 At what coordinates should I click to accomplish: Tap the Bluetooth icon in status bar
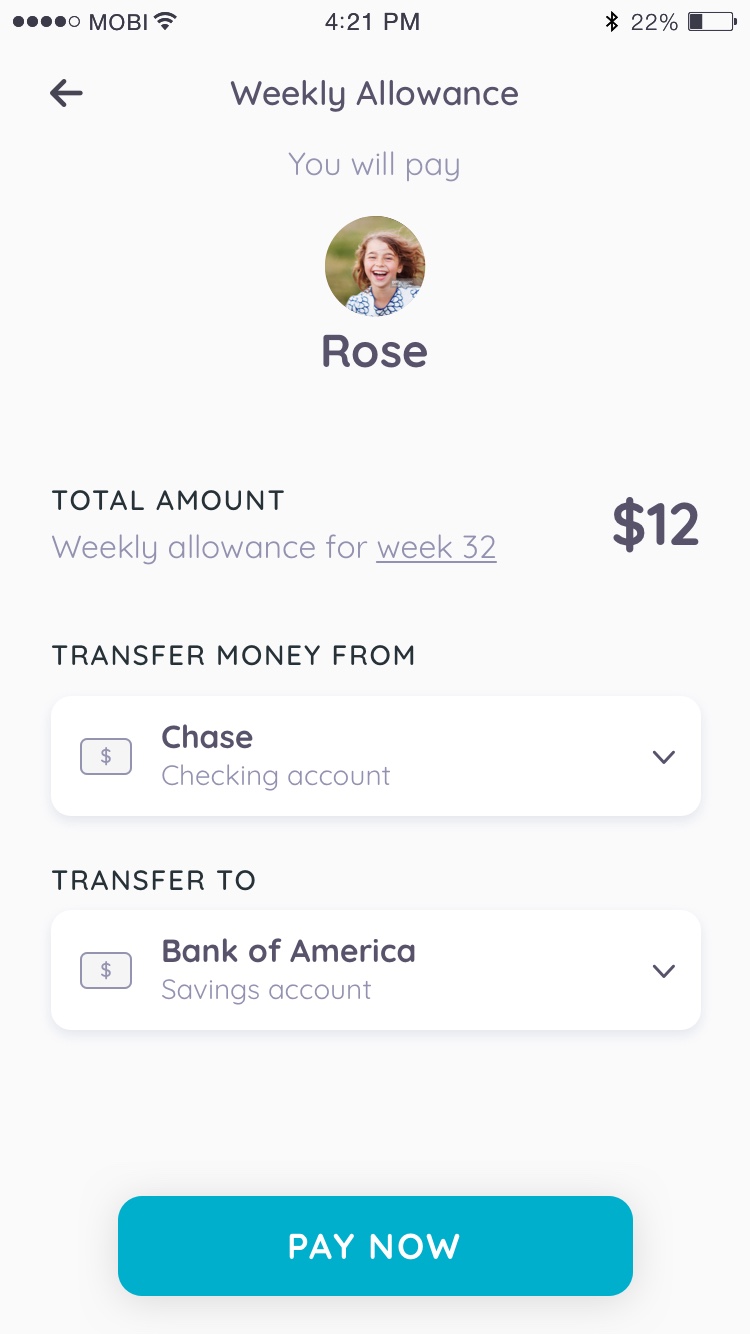tap(612, 22)
